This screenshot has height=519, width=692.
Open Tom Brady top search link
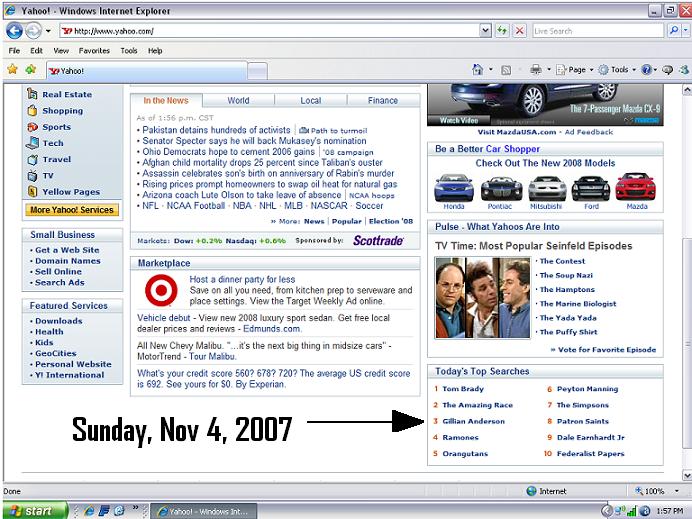point(463,389)
